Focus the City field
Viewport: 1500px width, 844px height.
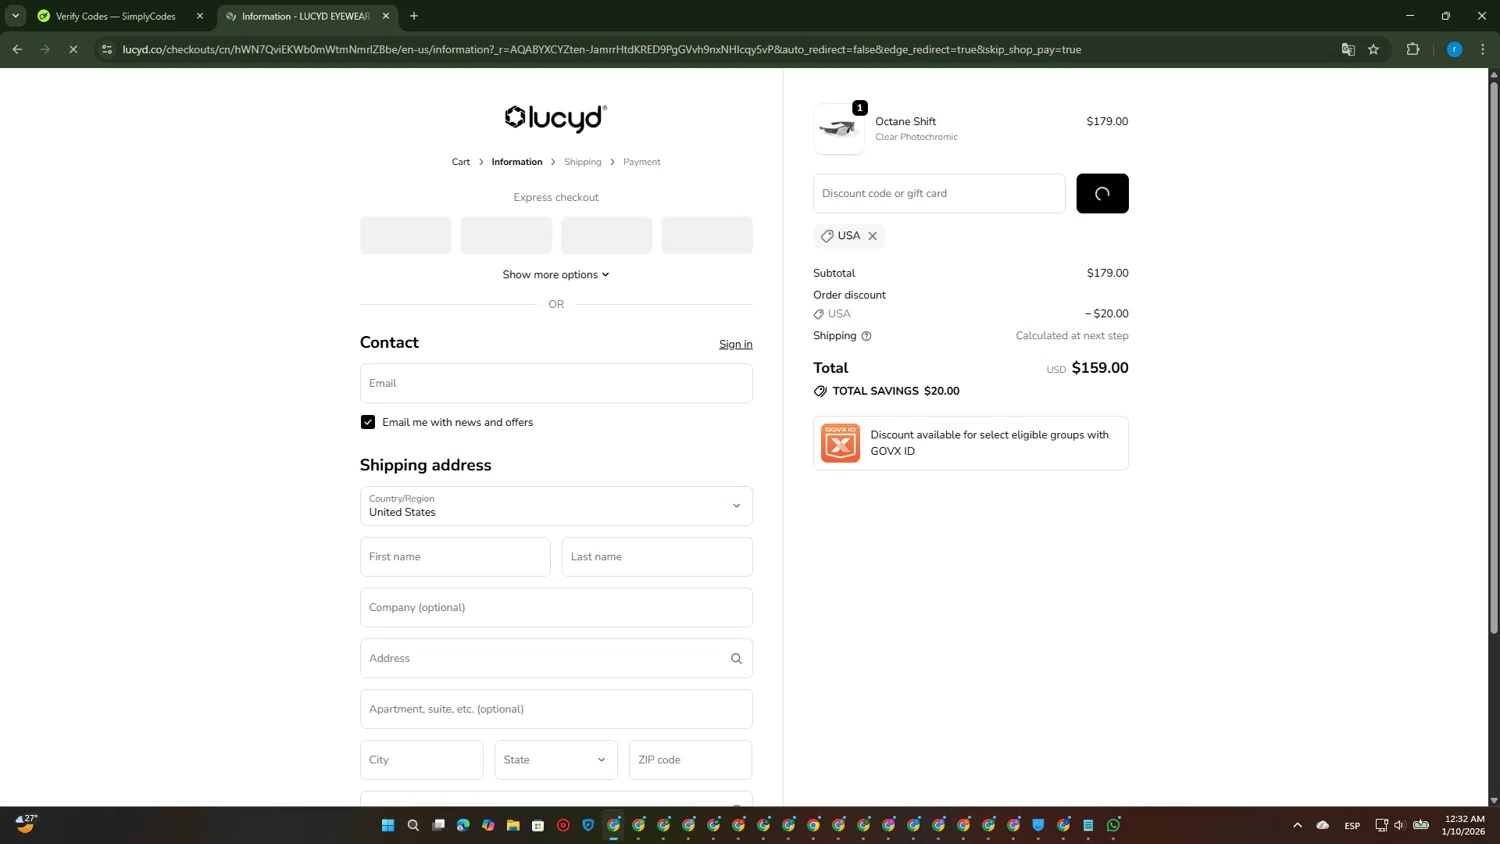pyautogui.click(x=422, y=760)
